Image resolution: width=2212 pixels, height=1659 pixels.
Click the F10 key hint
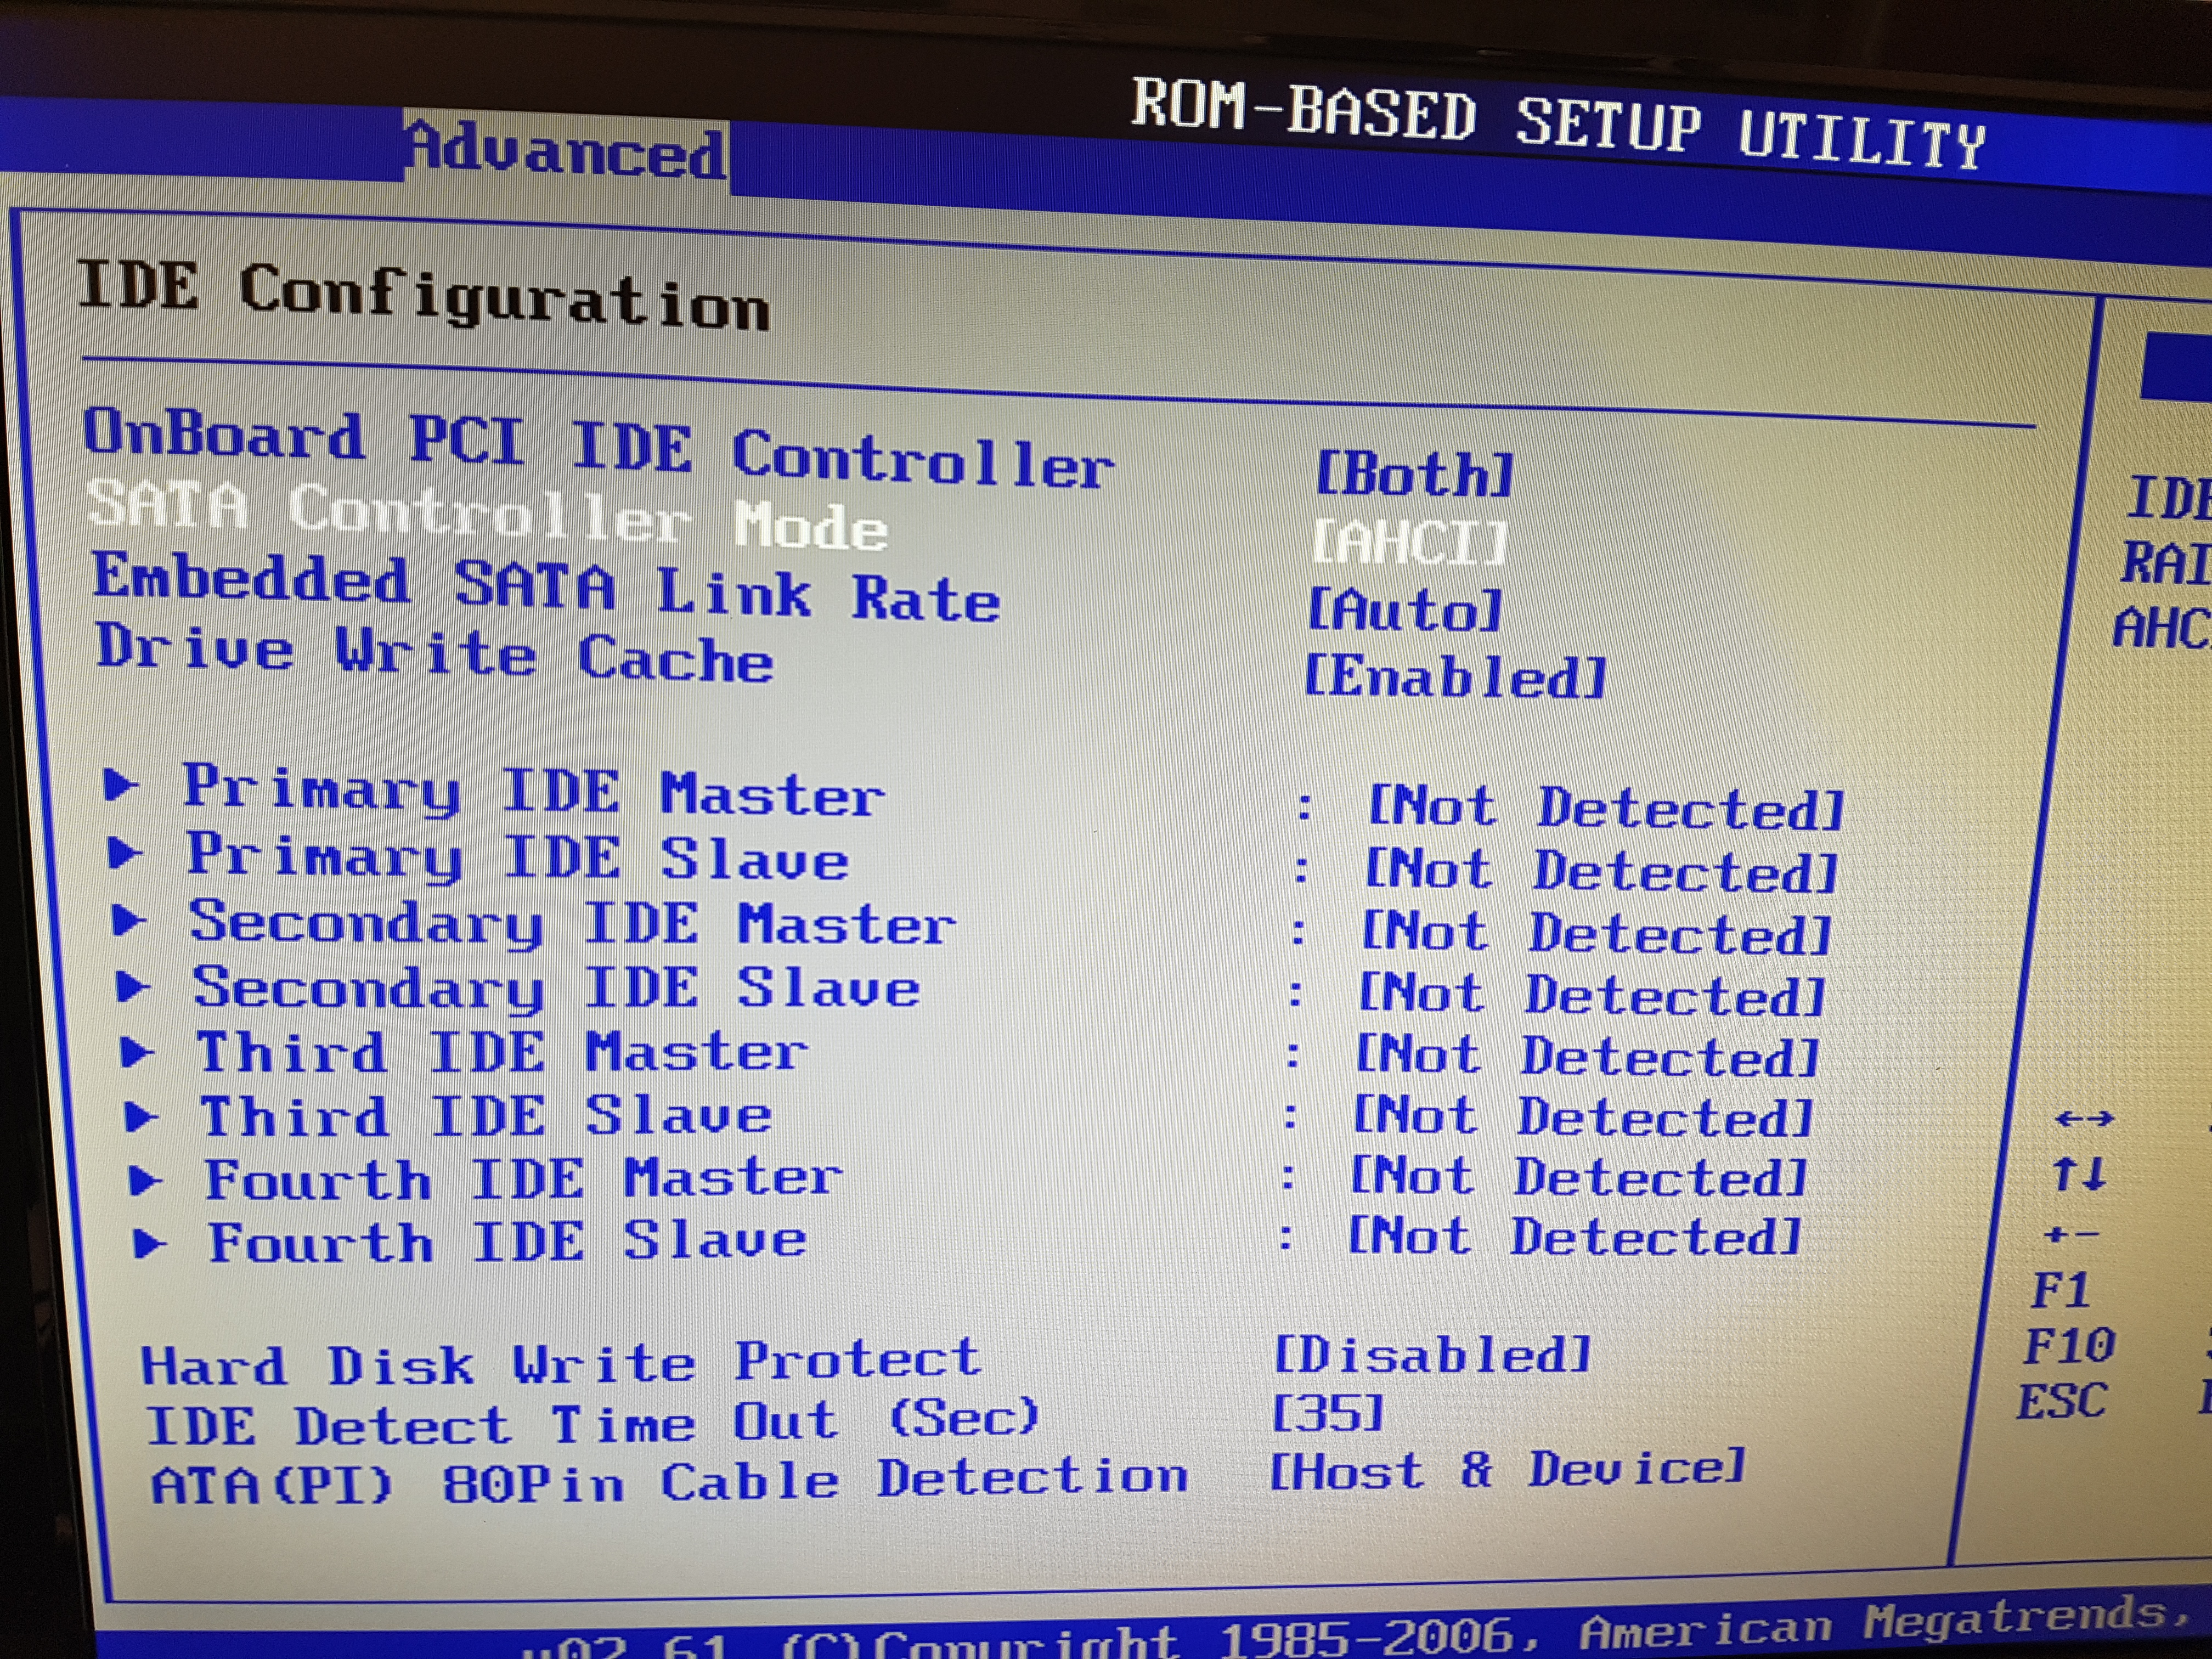click(x=2069, y=1346)
